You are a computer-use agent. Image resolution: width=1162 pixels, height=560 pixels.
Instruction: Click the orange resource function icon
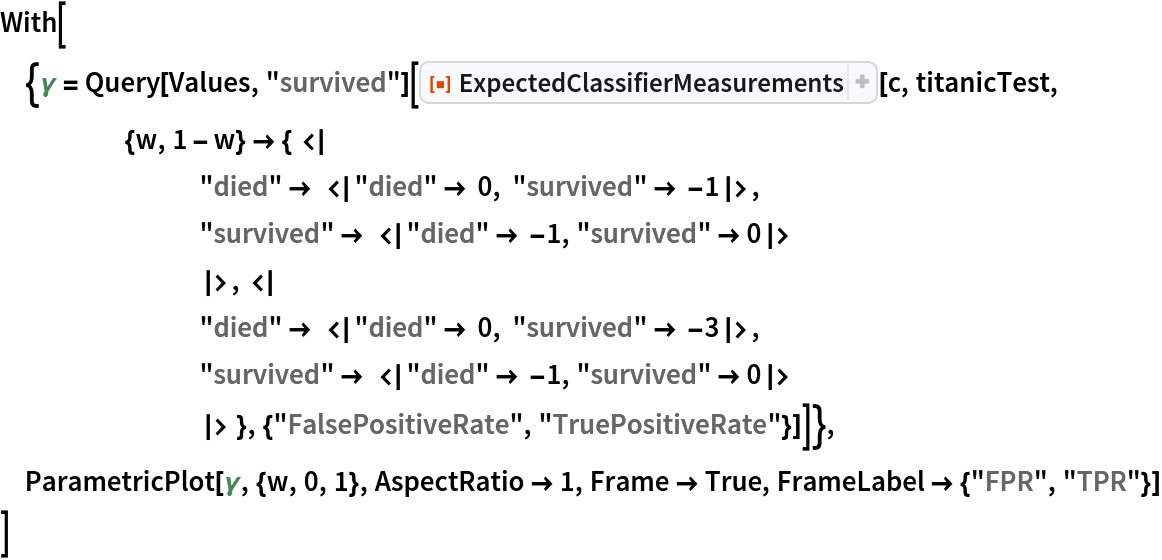(x=438, y=84)
